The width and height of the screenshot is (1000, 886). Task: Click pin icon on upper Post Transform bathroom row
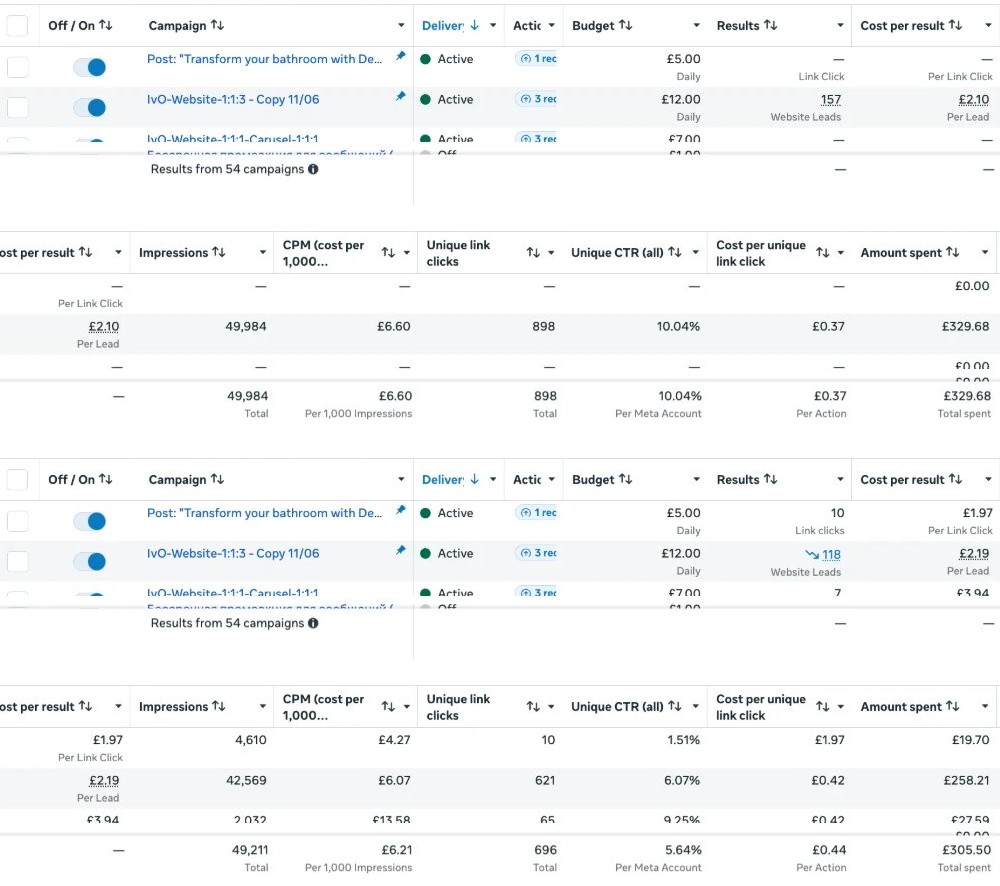(x=401, y=56)
